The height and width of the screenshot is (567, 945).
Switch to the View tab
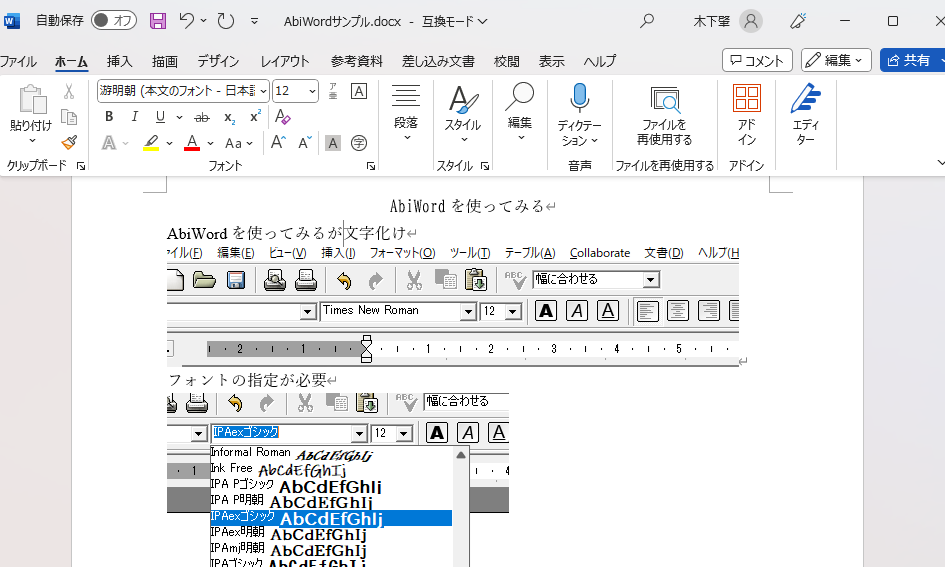[x=551, y=61]
